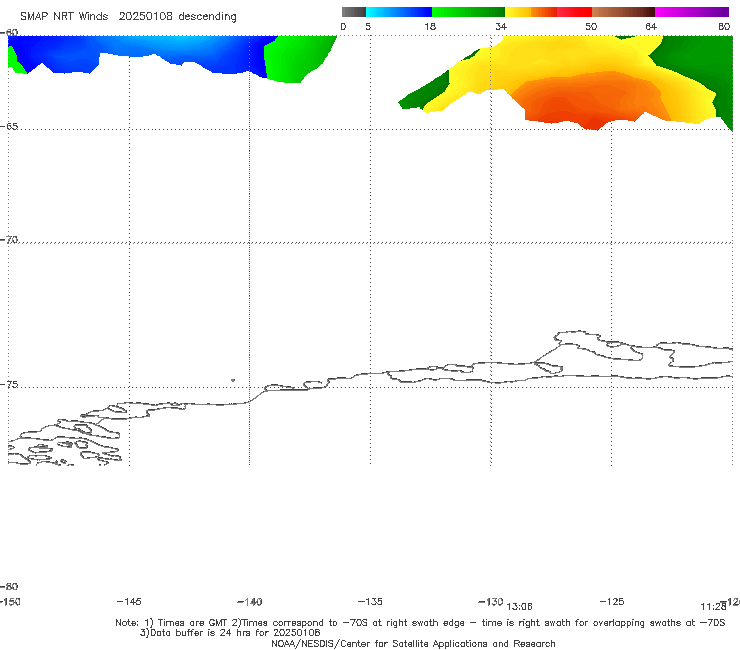Click the longitude label '-135'
The width and height of the screenshot is (740, 650).
pos(370,601)
